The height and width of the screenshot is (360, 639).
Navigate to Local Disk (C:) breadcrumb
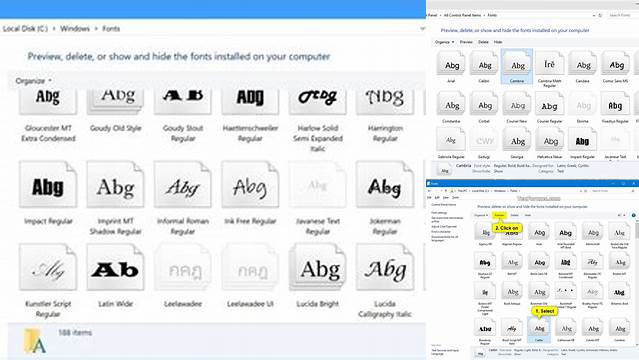25,29
